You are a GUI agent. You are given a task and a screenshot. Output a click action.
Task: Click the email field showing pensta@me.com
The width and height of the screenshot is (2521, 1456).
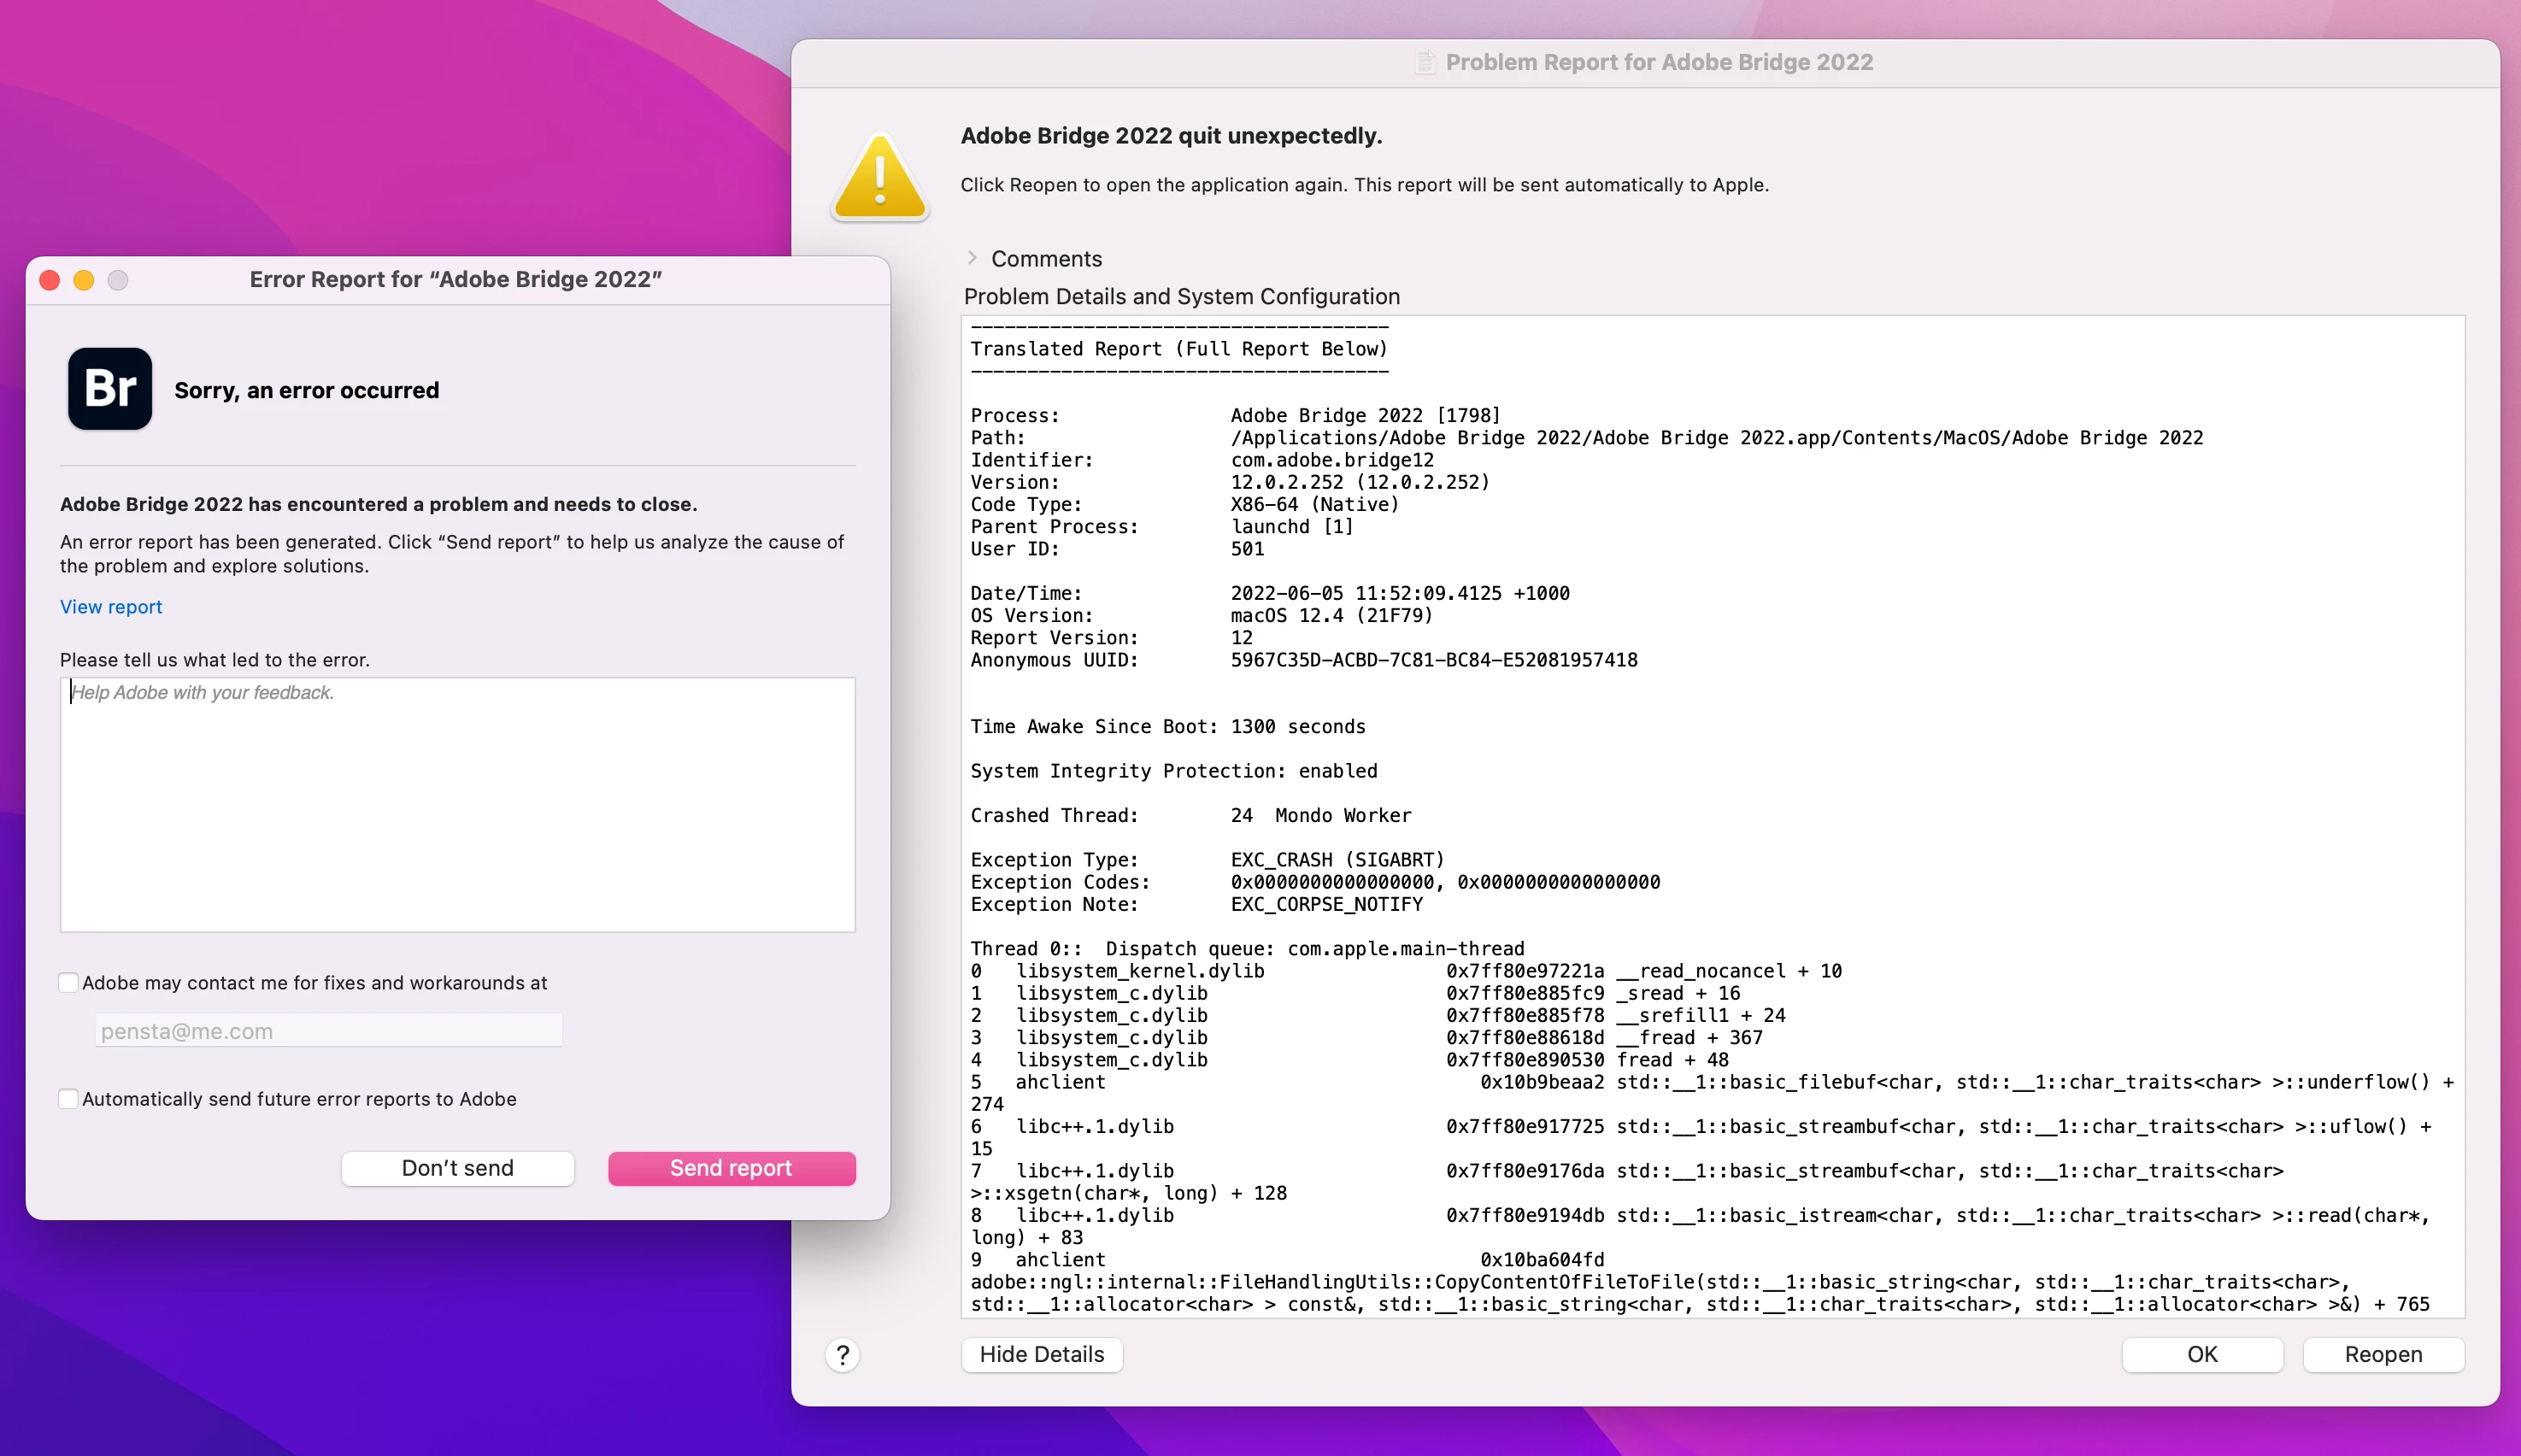(328, 1030)
